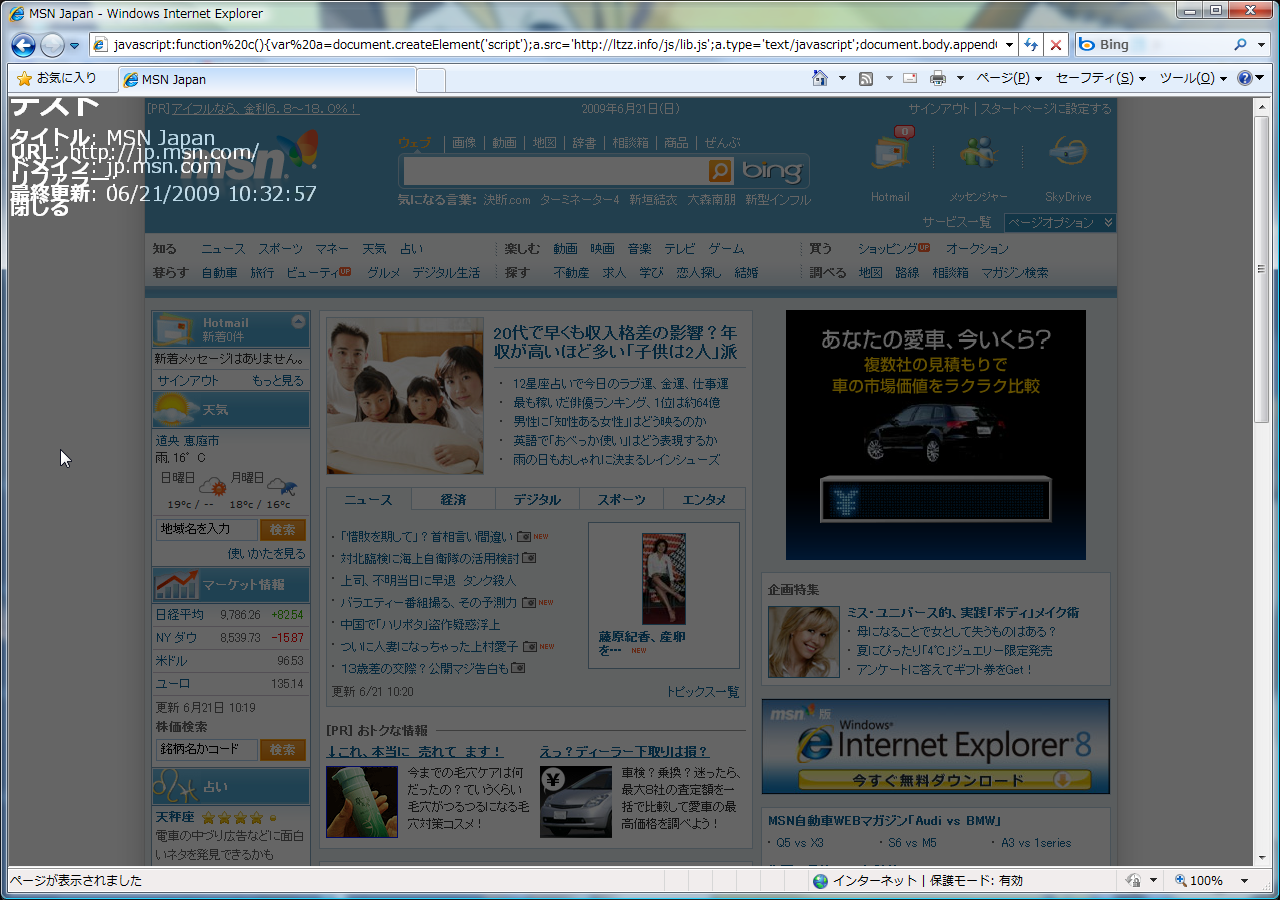Screen dimensions: 1280x900
Task: Click the orange search button beside bing box
Action: click(x=720, y=171)
